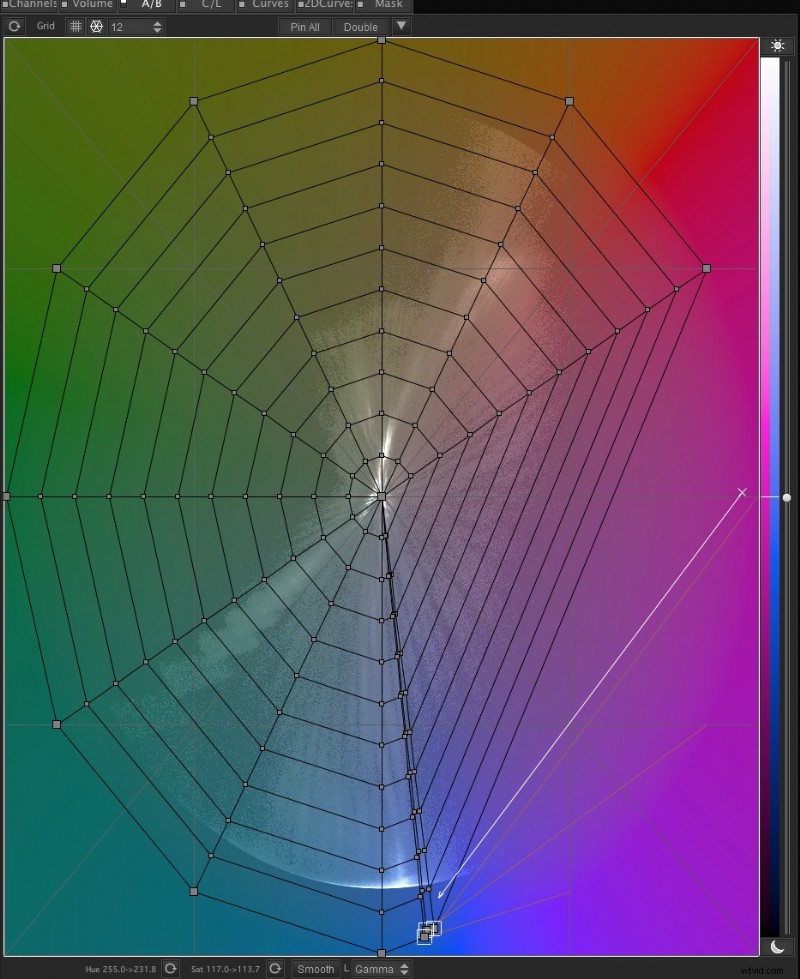Viewport: 800px width, 979px height.
Task: Click the X marker on the color canvas
Action: (742, 492)
